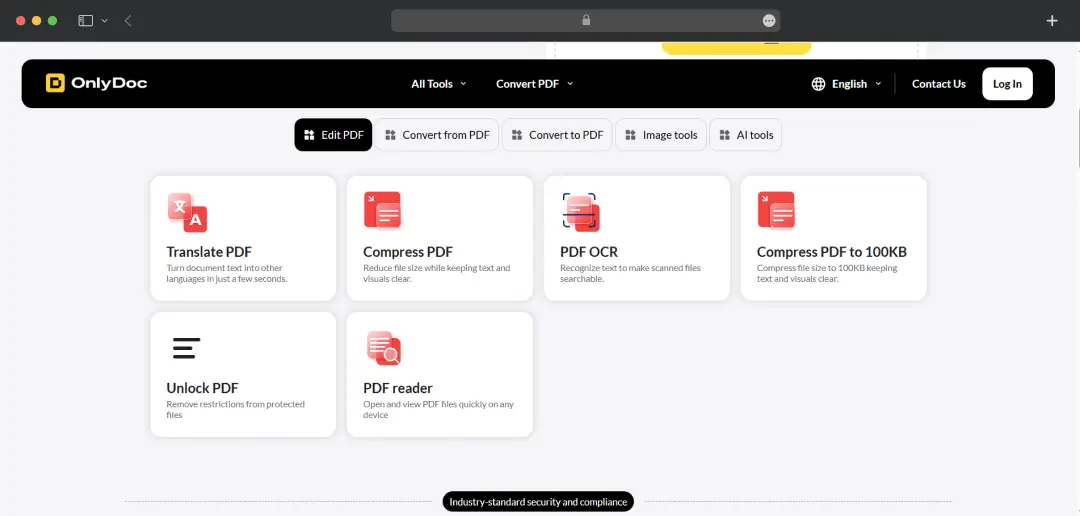1080x516 pixels.
Task: Open a new tab with the plus icon
Action: tap(1052, 21)
